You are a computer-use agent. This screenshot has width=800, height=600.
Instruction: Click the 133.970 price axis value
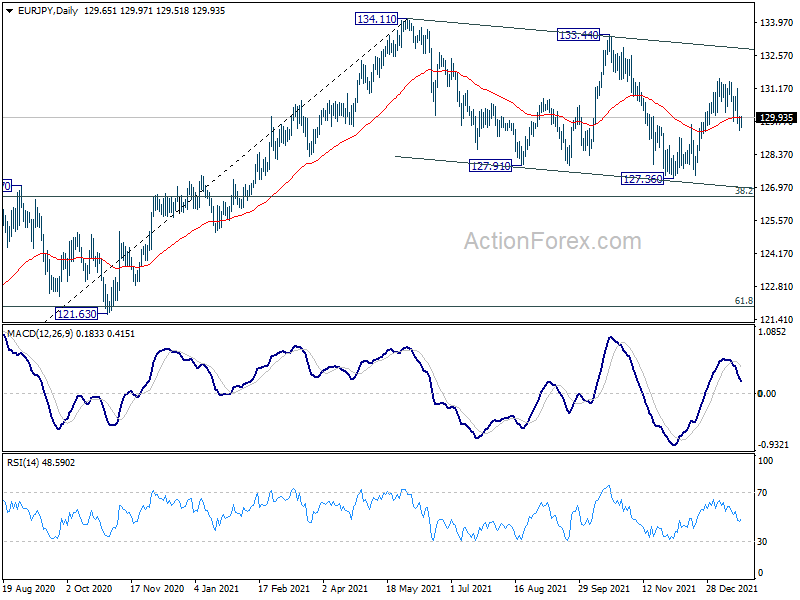pyautogui.click(x=777, y=22)
